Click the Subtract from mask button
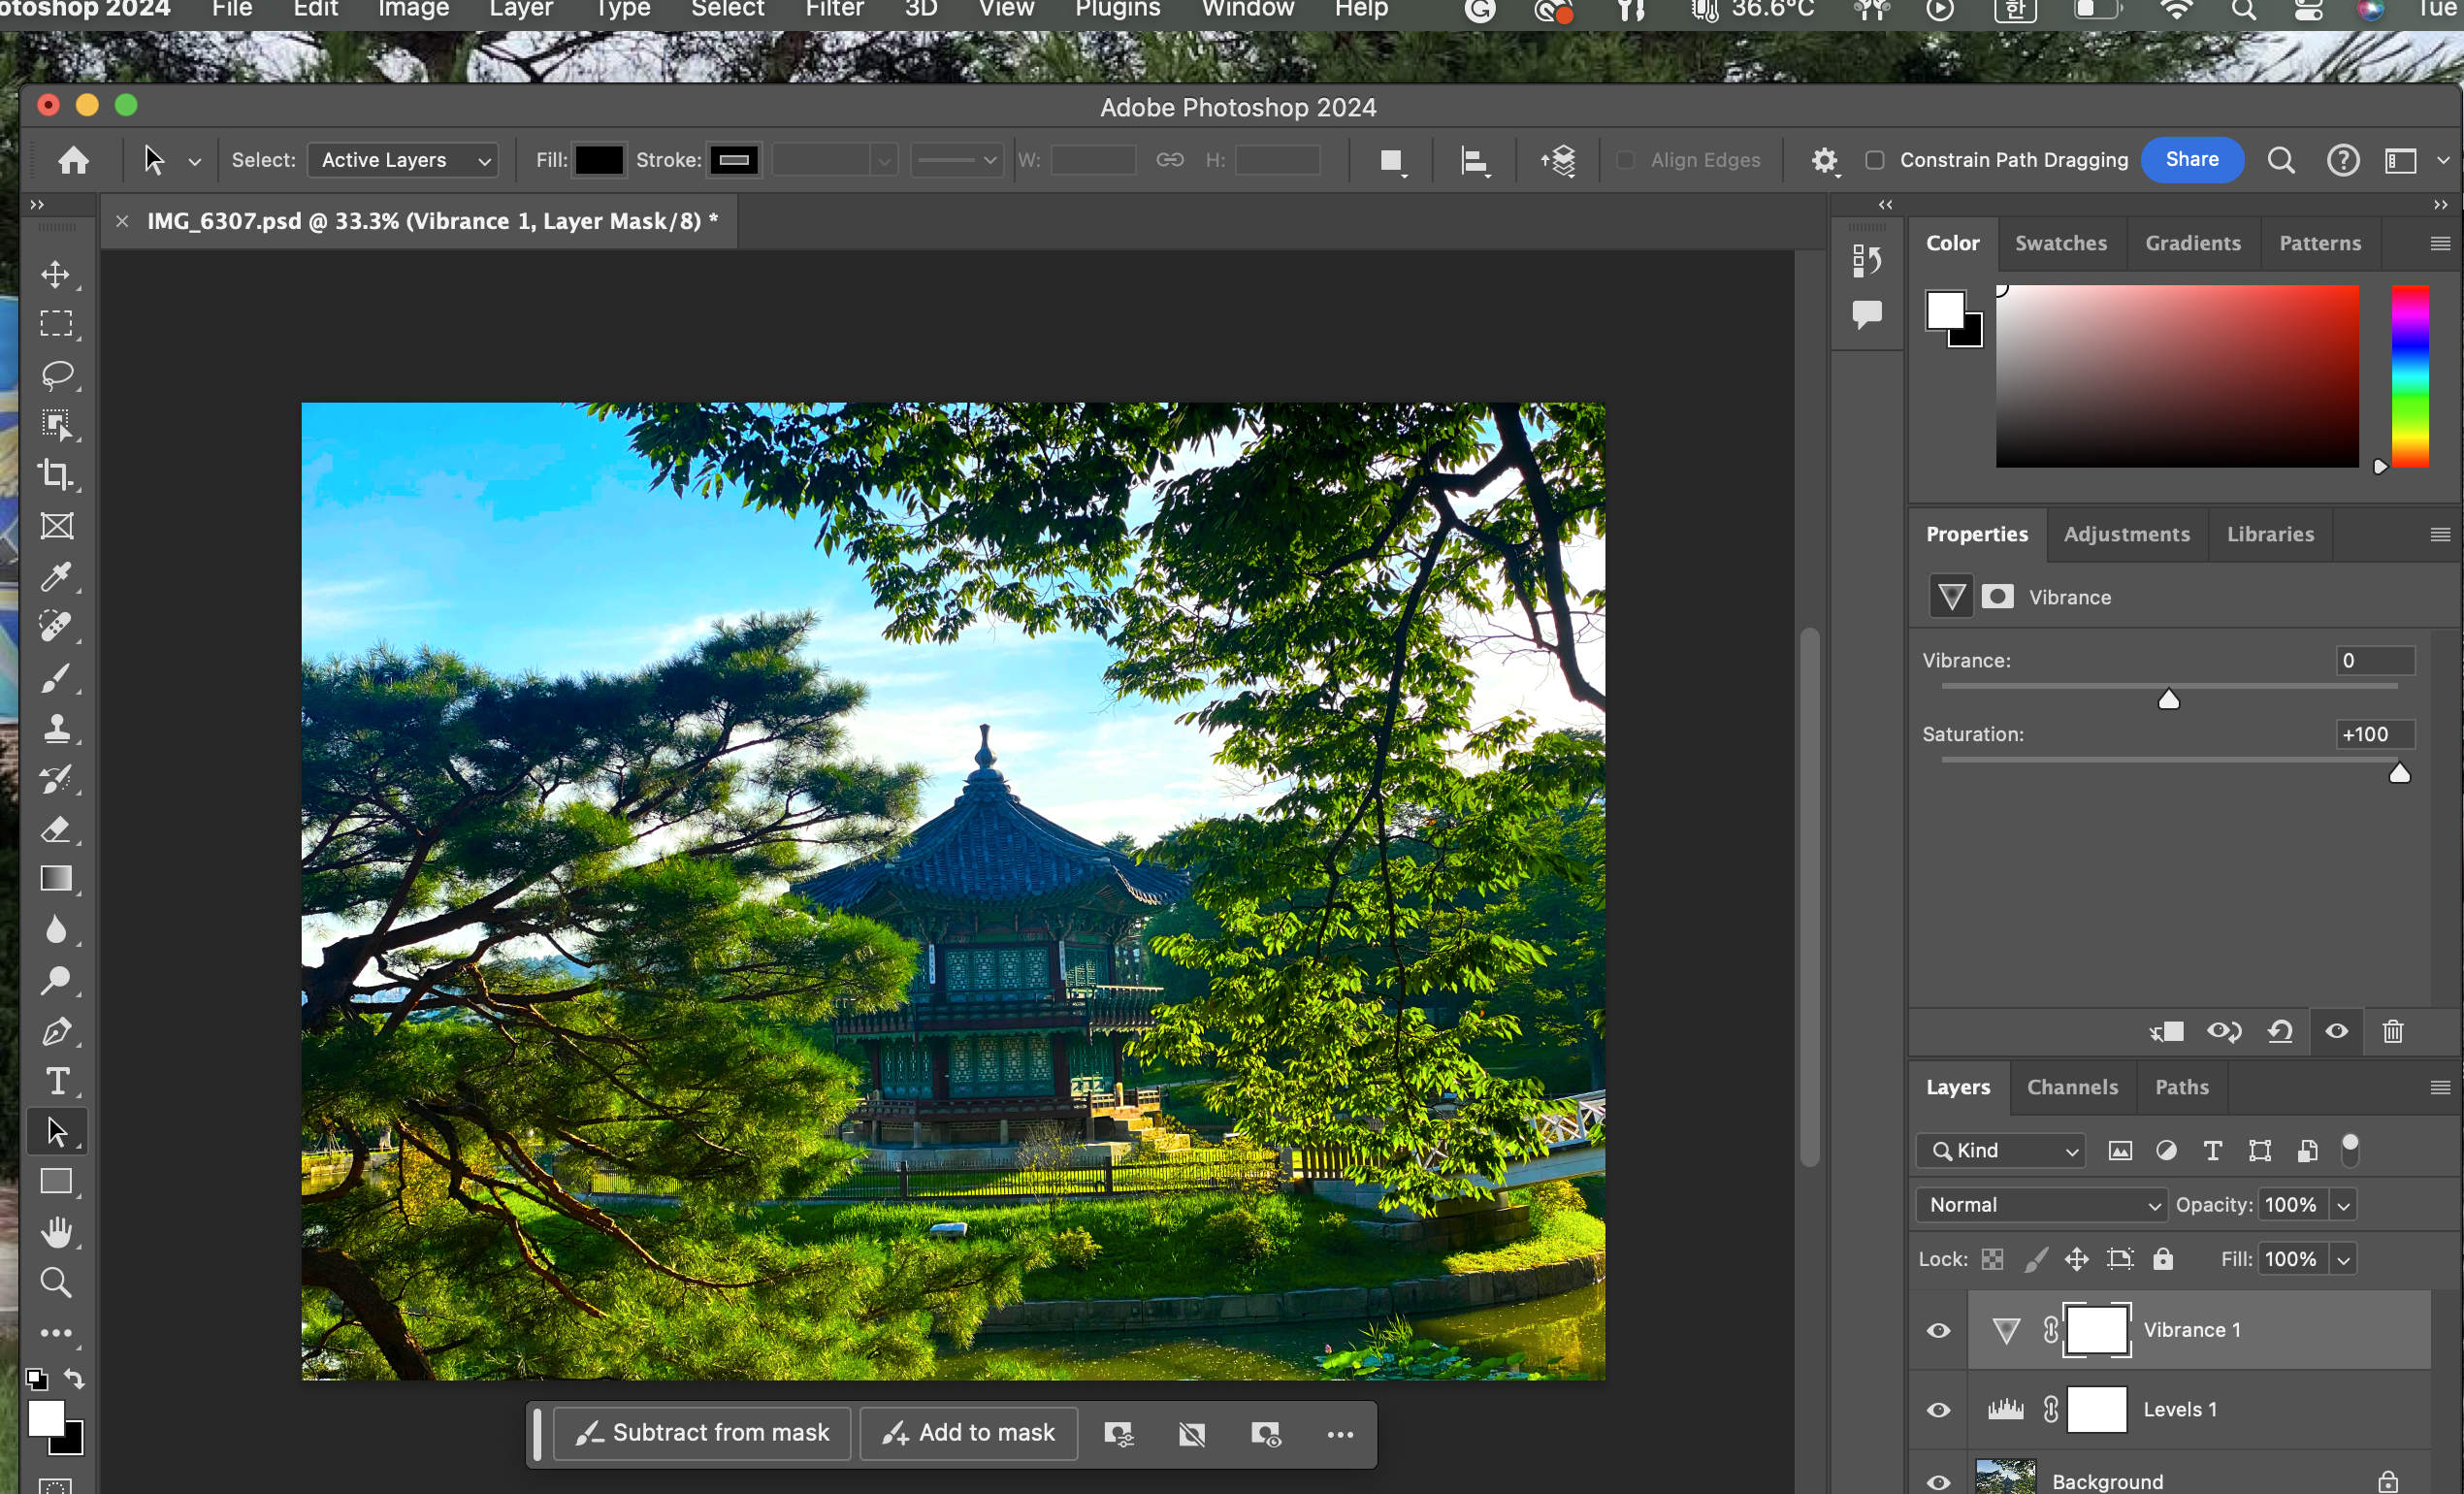 [702, 1433]
